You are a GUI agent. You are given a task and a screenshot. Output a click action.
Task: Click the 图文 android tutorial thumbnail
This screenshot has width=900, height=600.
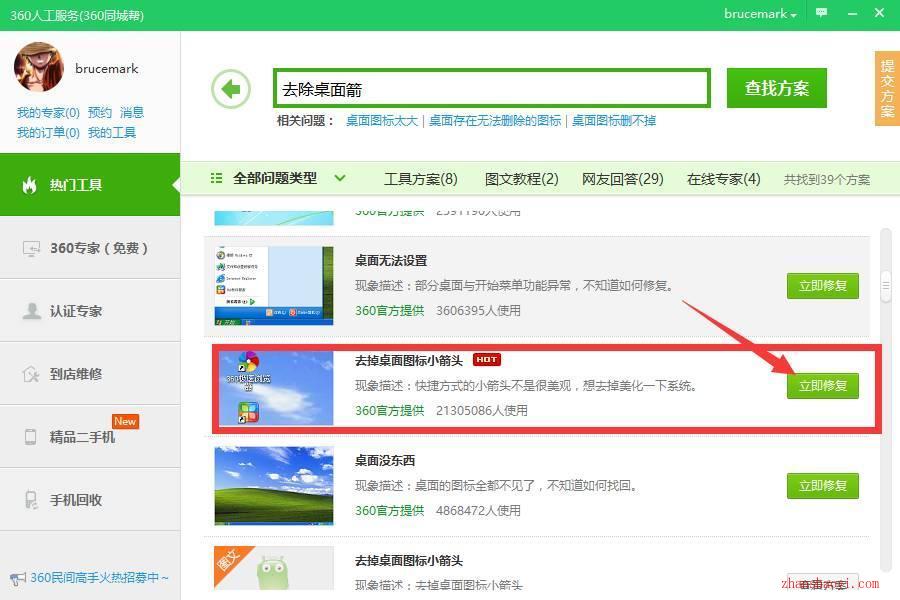[274, 567]
